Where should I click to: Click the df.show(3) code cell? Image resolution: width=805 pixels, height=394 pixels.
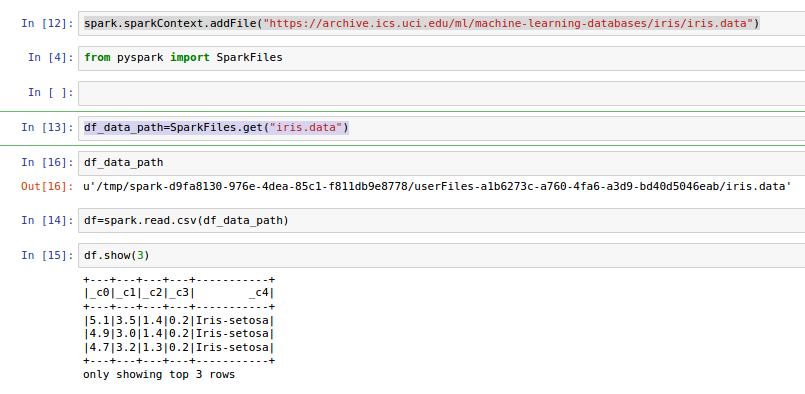tap(442, 256)
